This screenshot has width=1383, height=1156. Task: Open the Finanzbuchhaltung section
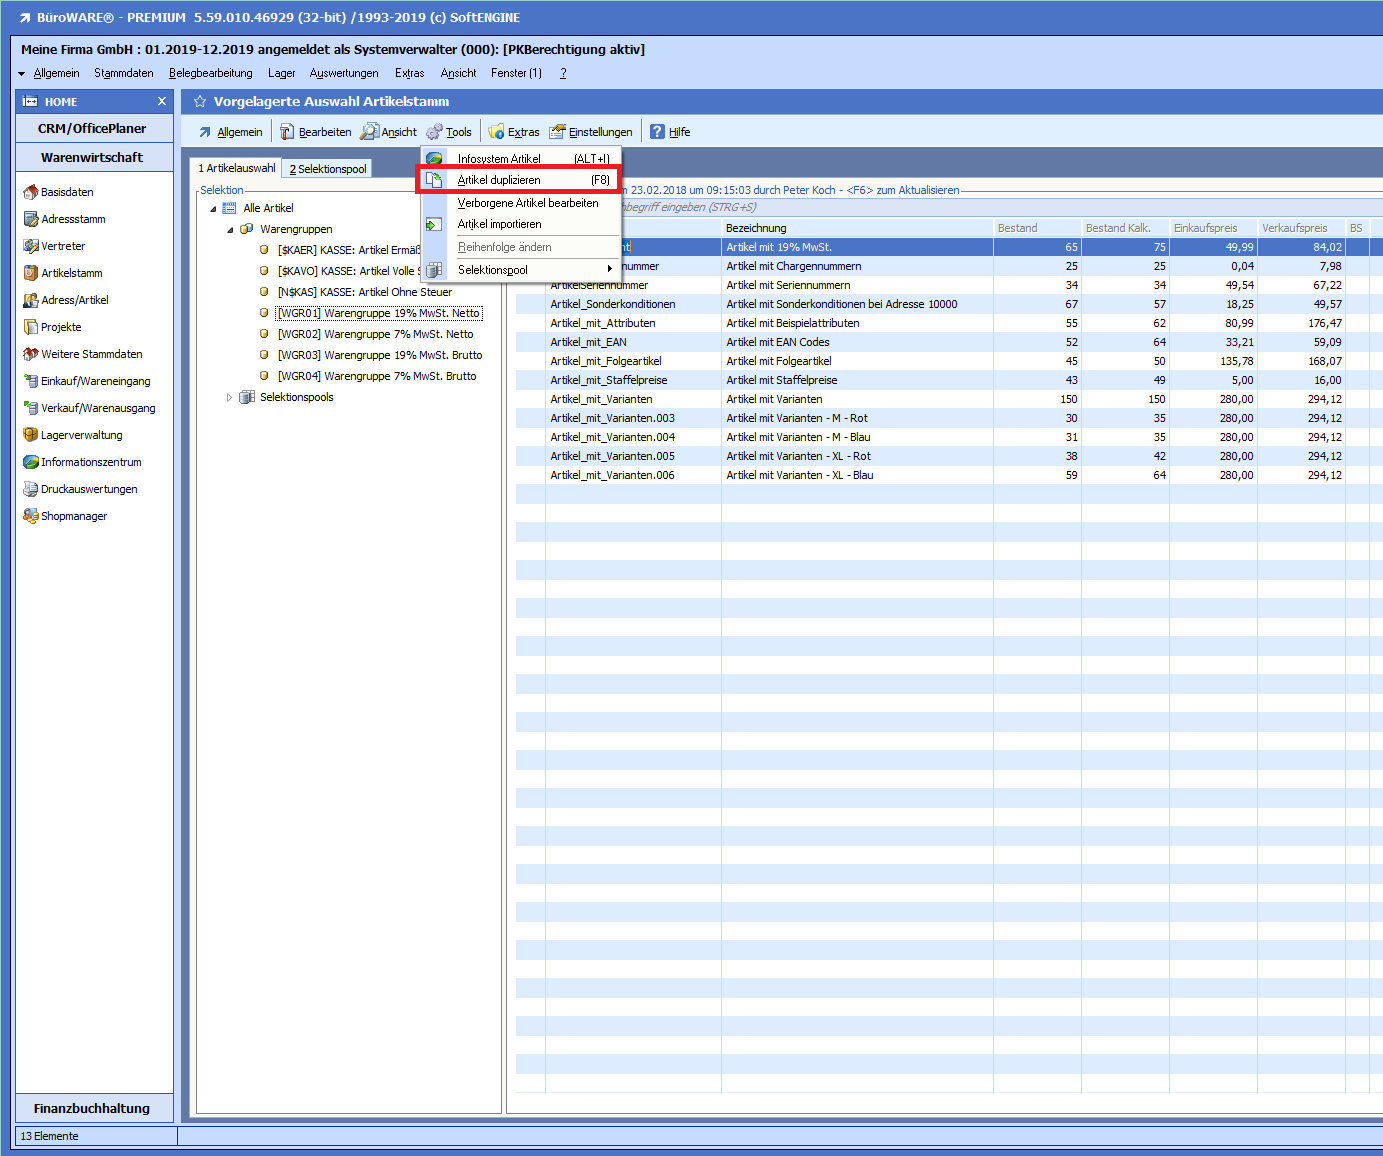coord(92,1108)
